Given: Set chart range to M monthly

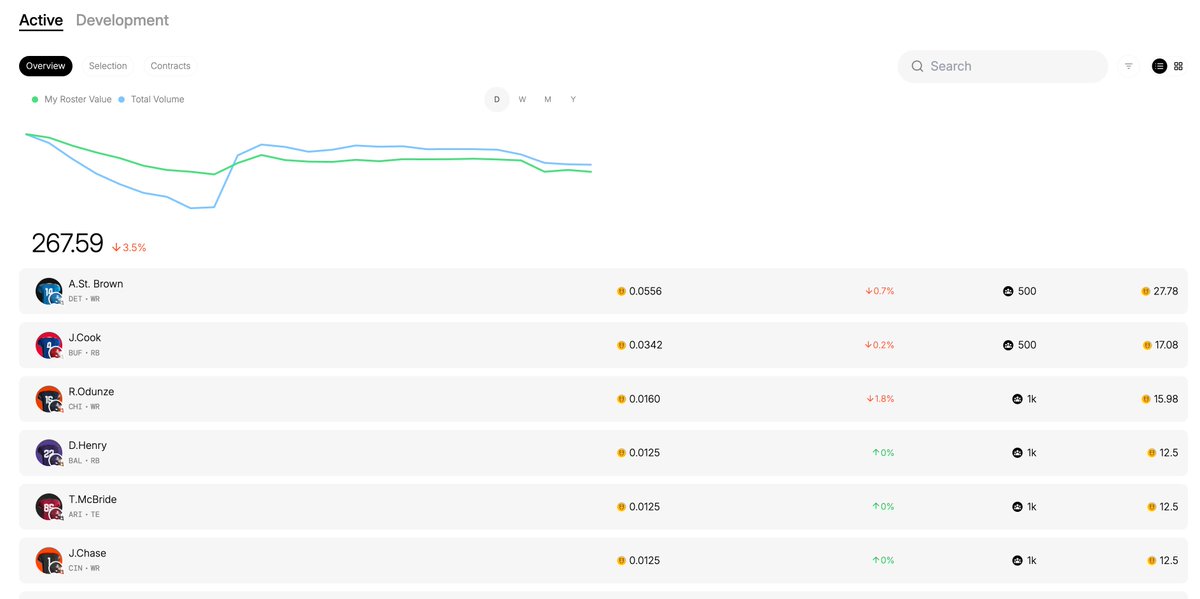Looking at the screenshot, I should 548,100.
